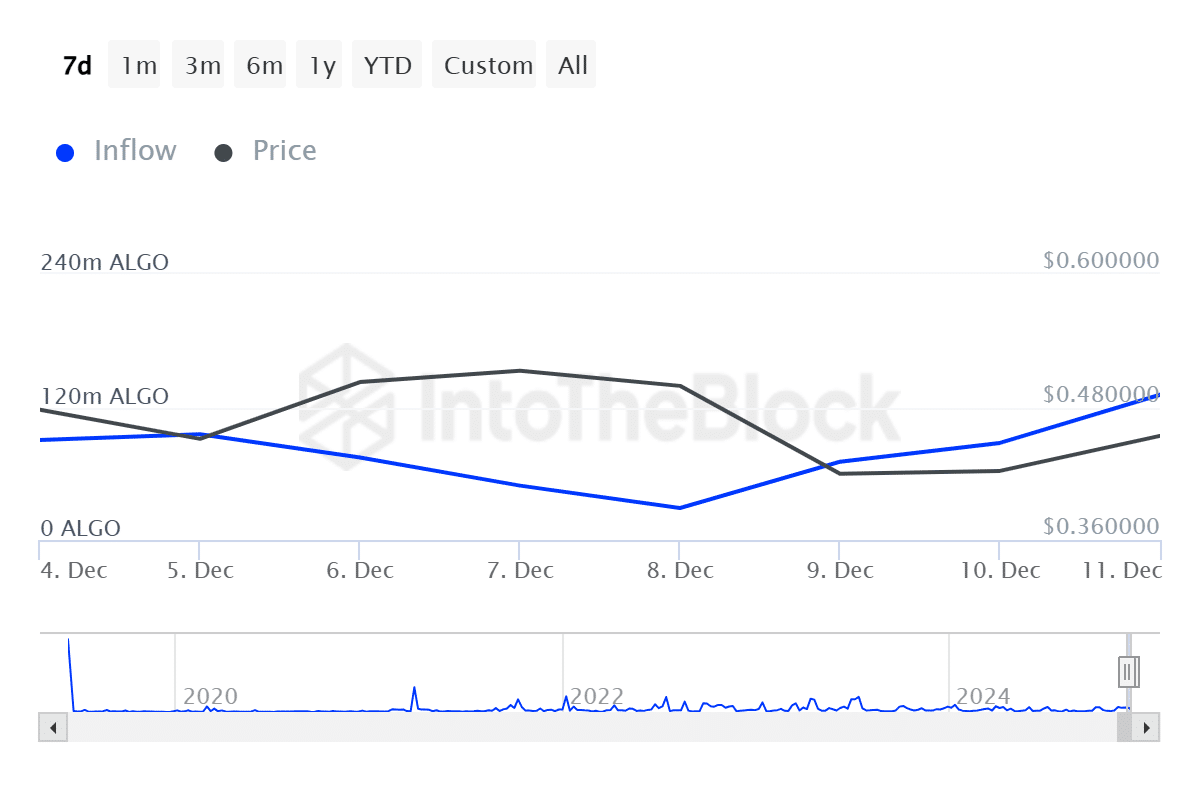Select the 6m time range
The width and height of the screenshot is (1200, 800).
coord(264,66)
